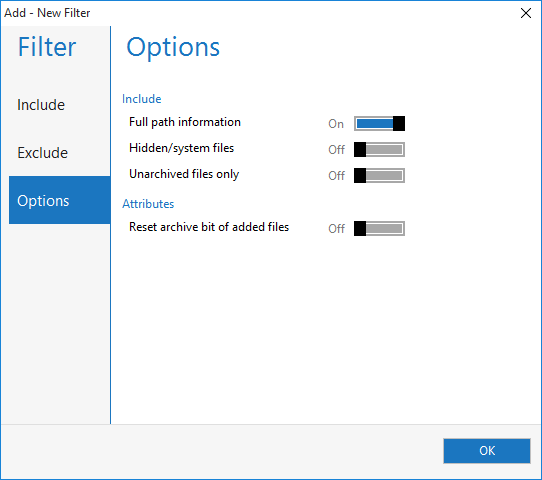Screen dimensions: 542x480
Task: Click the 'Unarchived files only' label
Action: pyautogui.click(x=184, y=174)
